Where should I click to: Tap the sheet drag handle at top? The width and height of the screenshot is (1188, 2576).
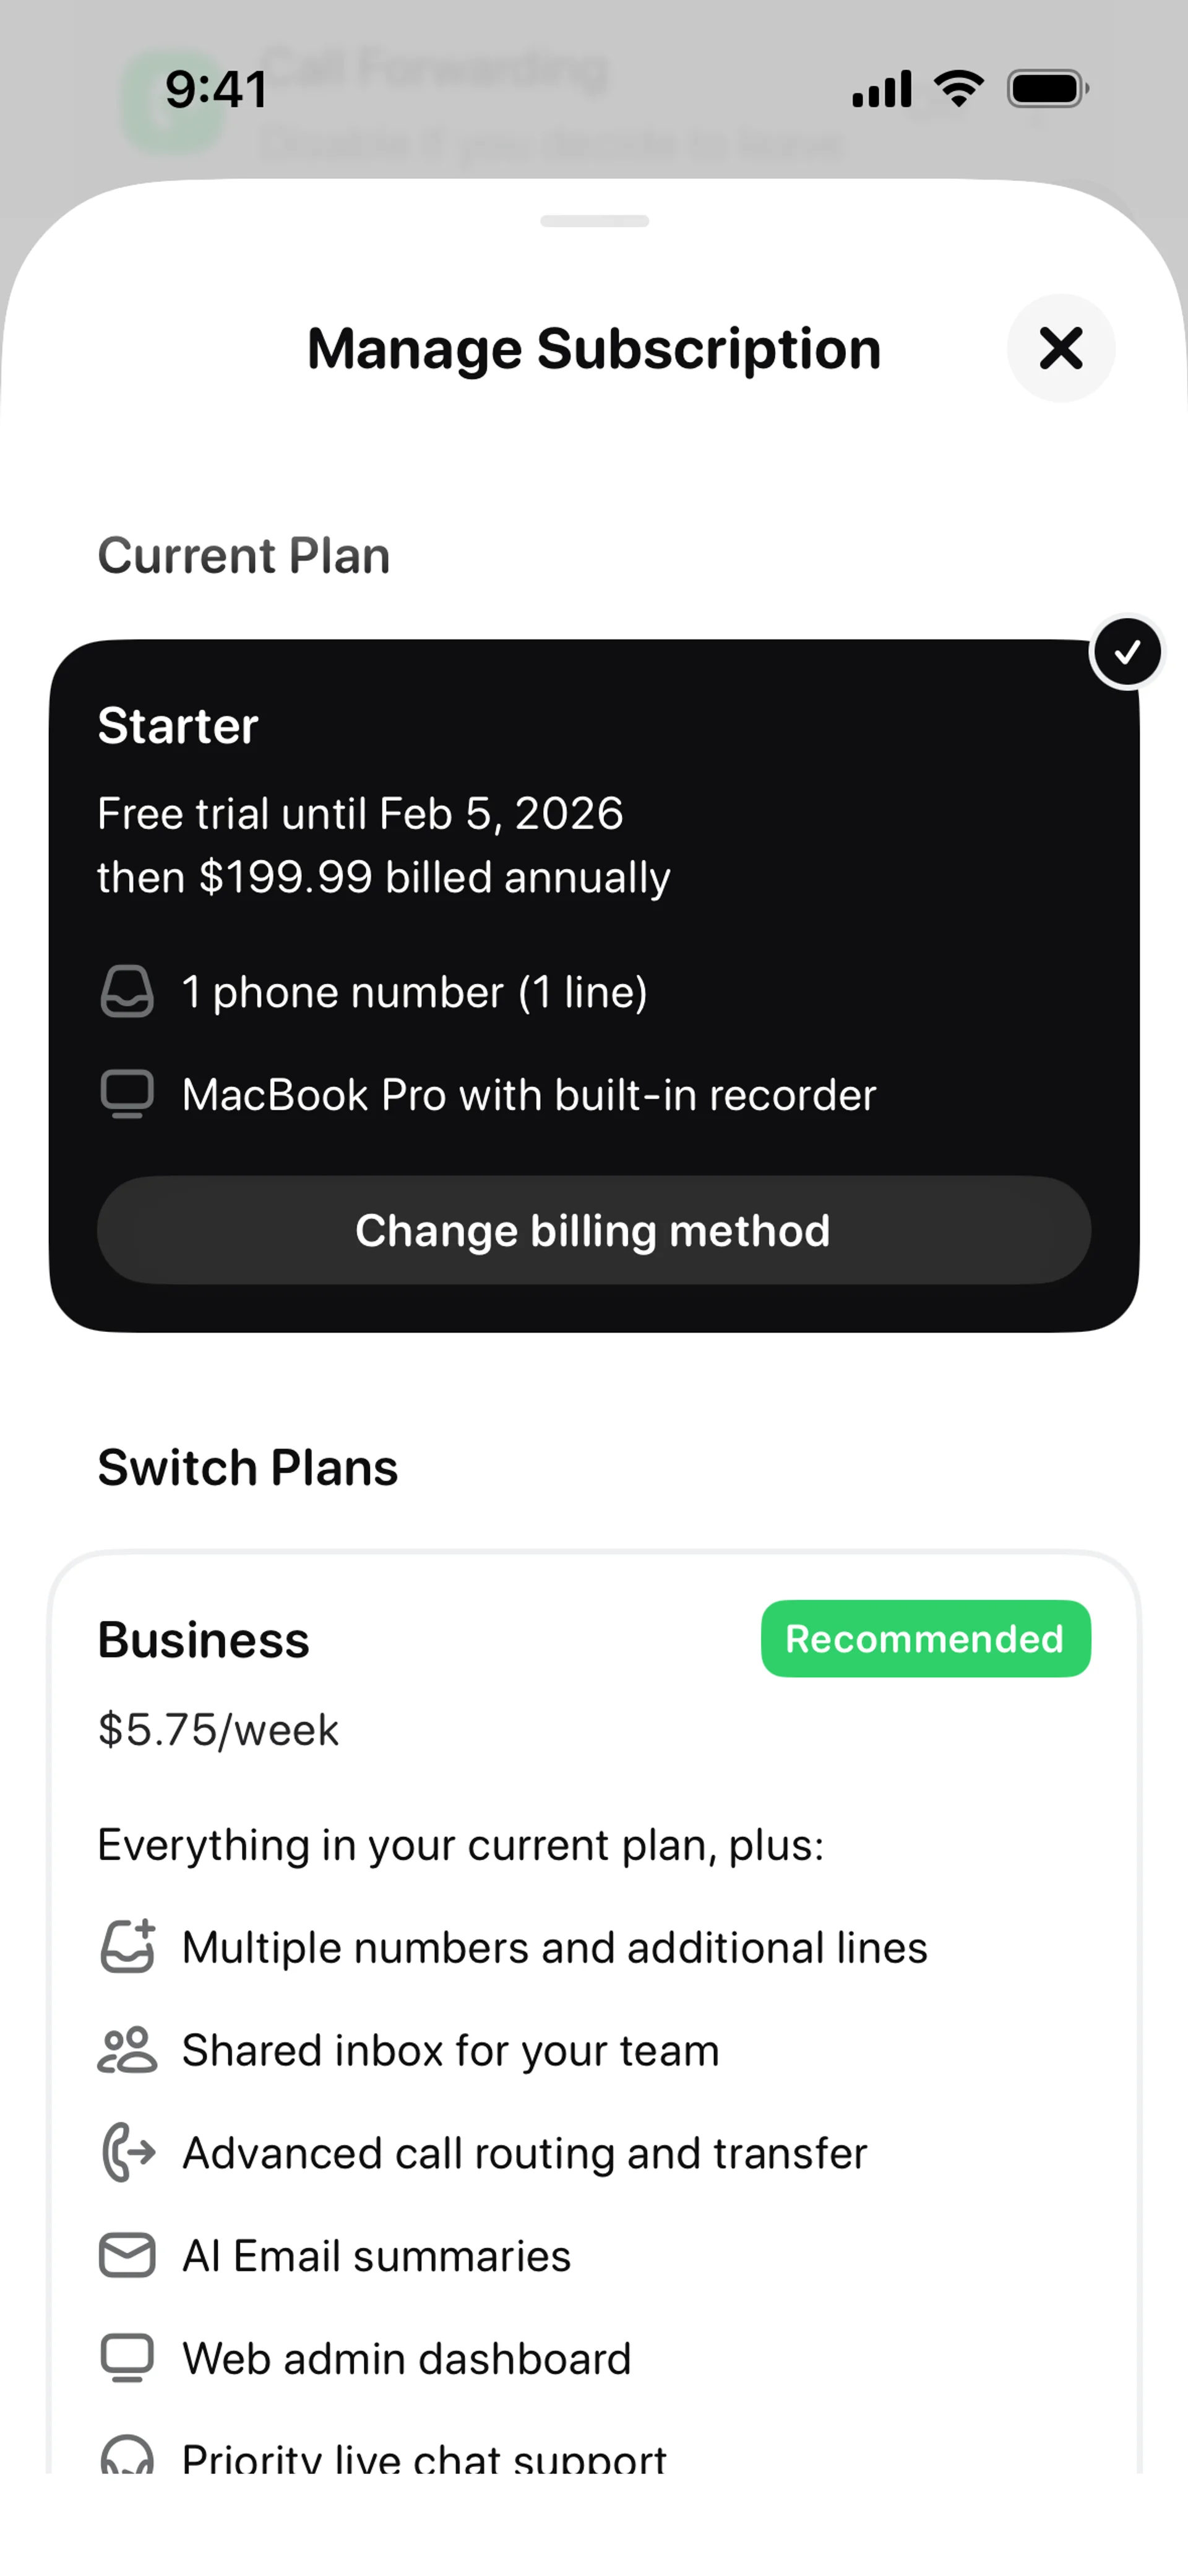[x=594, y=221]
